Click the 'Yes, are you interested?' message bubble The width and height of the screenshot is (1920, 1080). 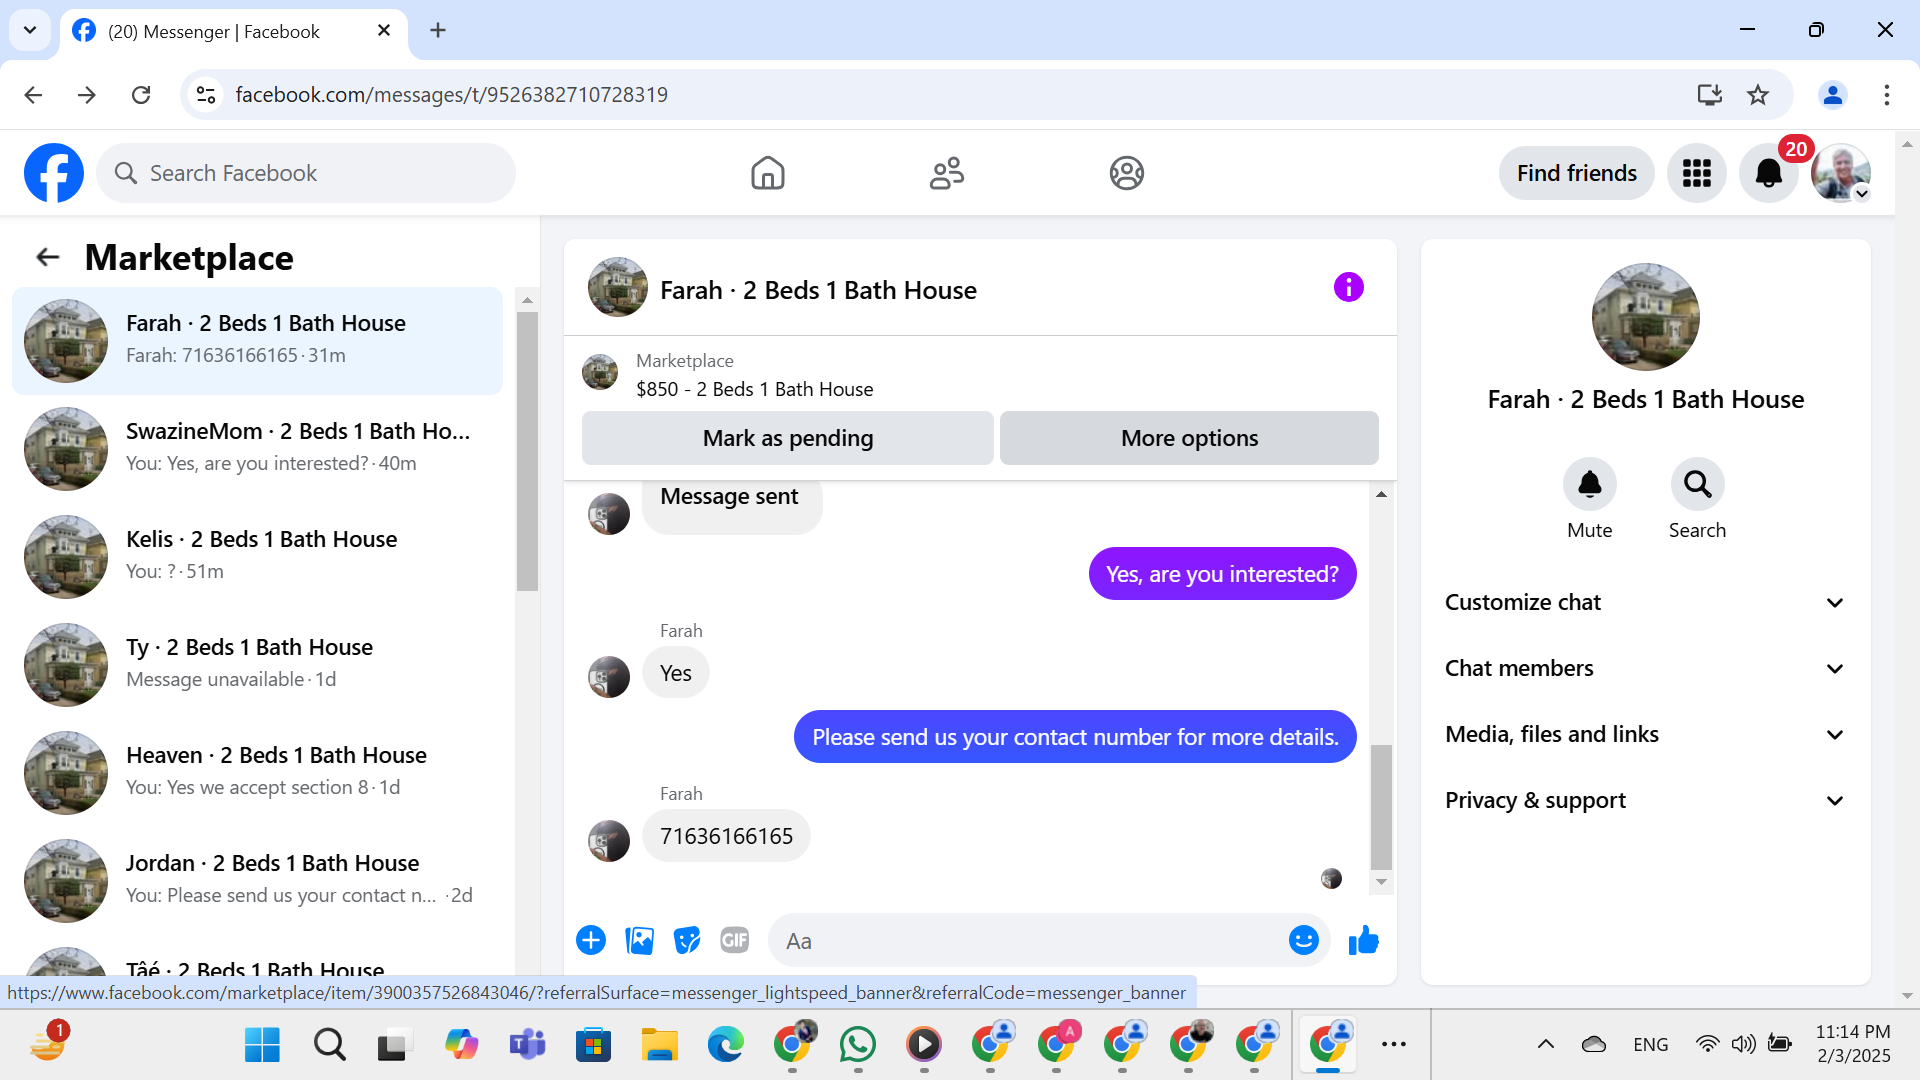pyautogui.click(x=1222, y=574)
